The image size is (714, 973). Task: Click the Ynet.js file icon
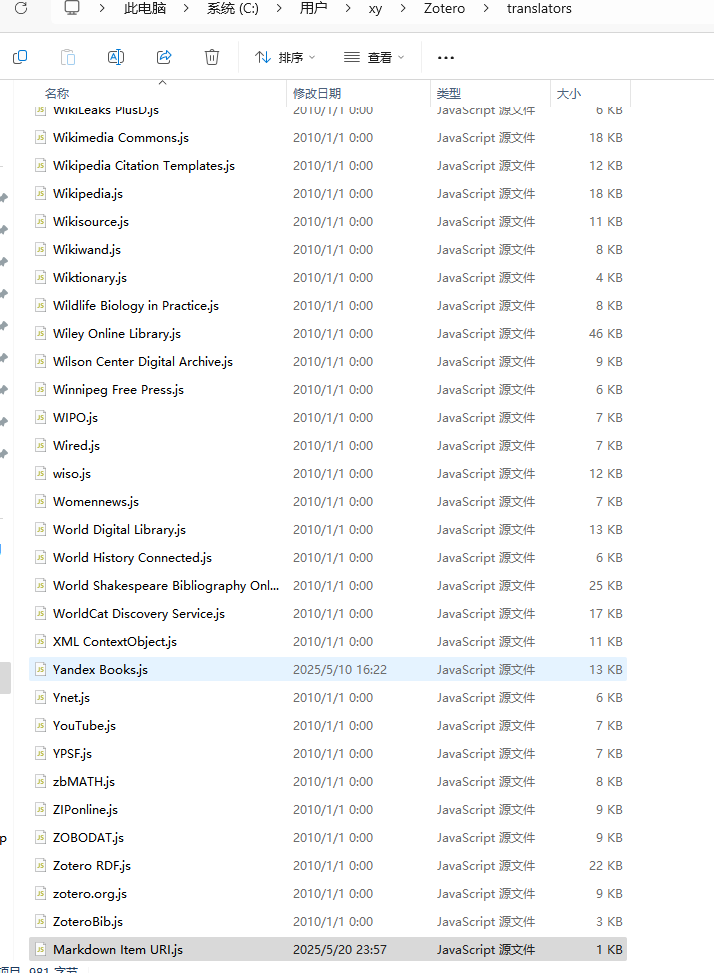click(40, 697)
